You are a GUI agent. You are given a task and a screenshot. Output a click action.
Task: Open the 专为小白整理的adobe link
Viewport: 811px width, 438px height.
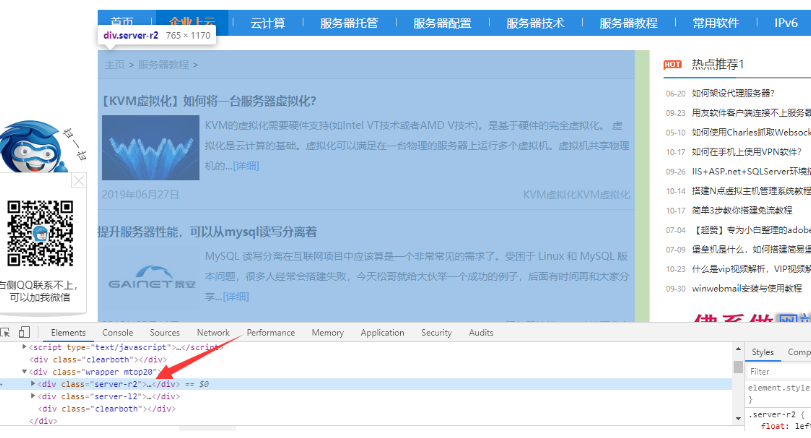click(751, 230)
